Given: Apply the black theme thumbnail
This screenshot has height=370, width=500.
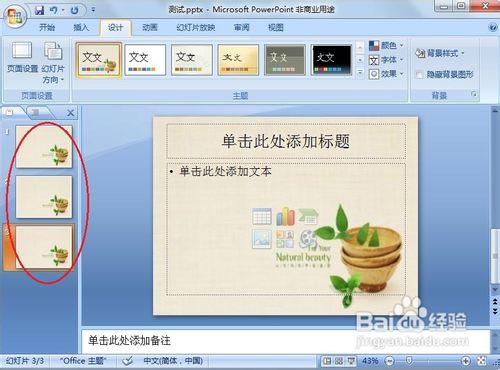Looking at the screenshot, I should pyautogui.click(x=332, y=60).
